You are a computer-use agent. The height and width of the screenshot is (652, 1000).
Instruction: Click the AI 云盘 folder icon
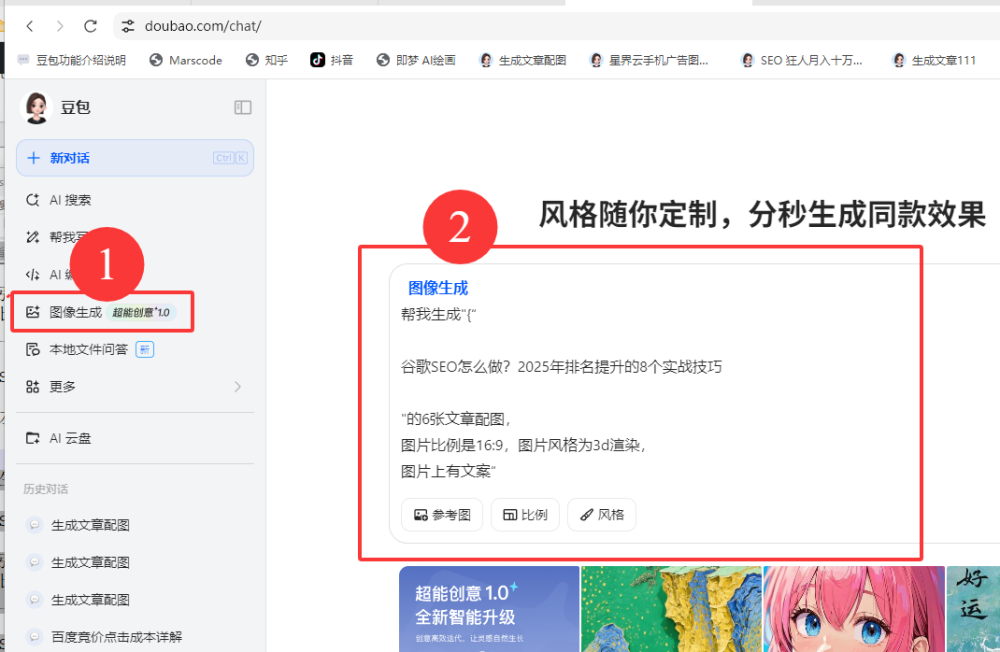coord(33,438)
